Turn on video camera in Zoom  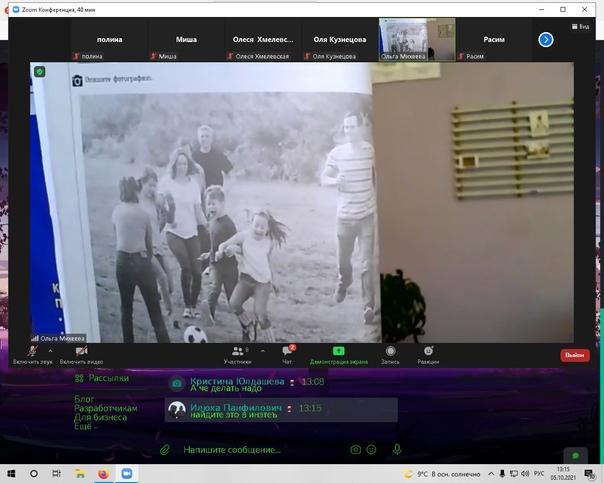[81, 355]
